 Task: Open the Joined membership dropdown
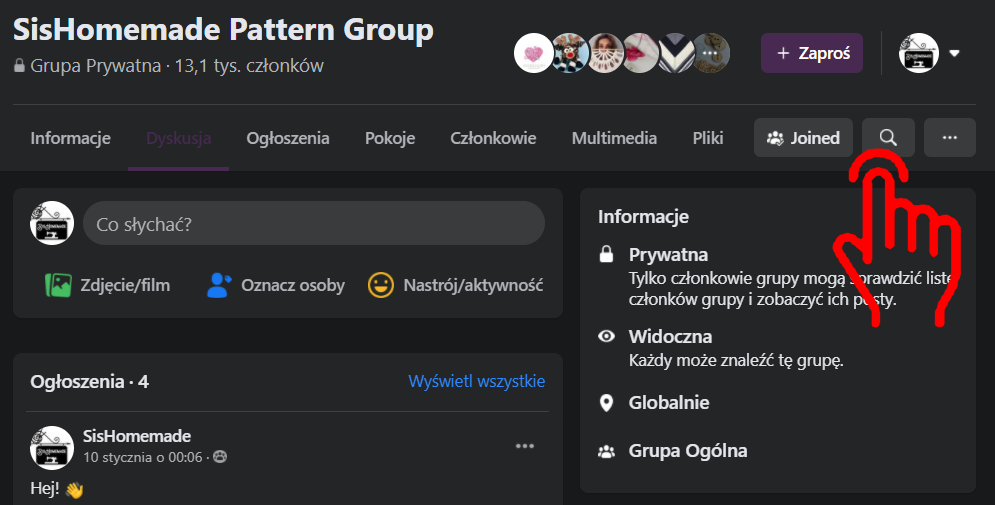point(803,138)
